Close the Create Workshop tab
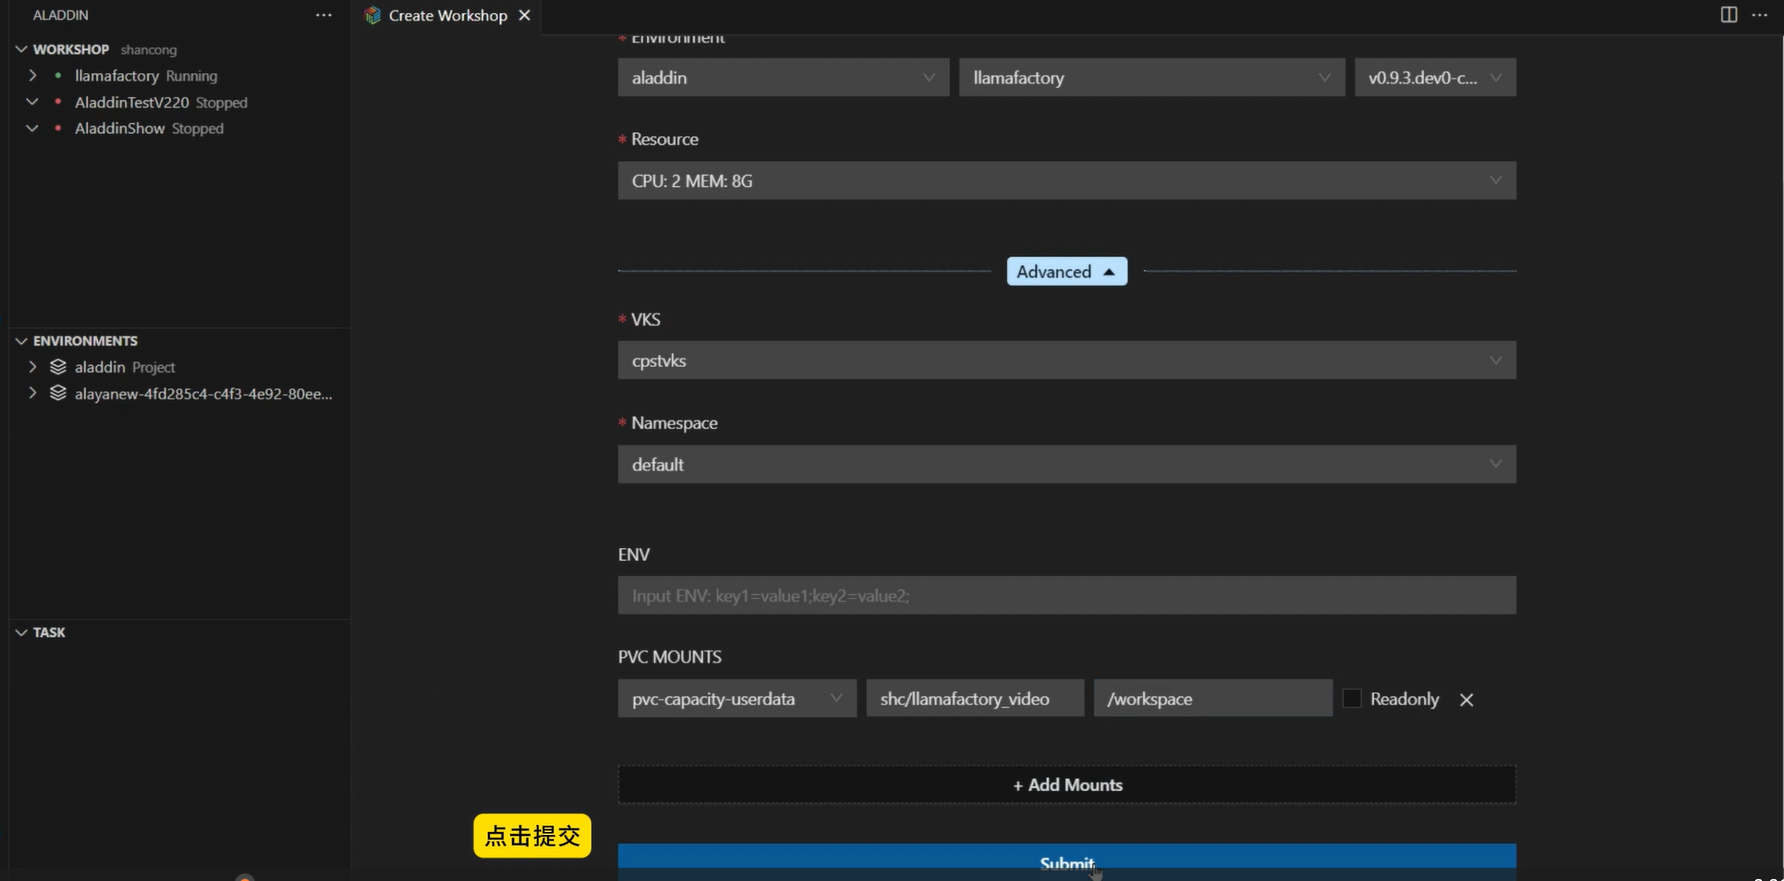The height and width of the screenshot is (881, 1784). 524,15
